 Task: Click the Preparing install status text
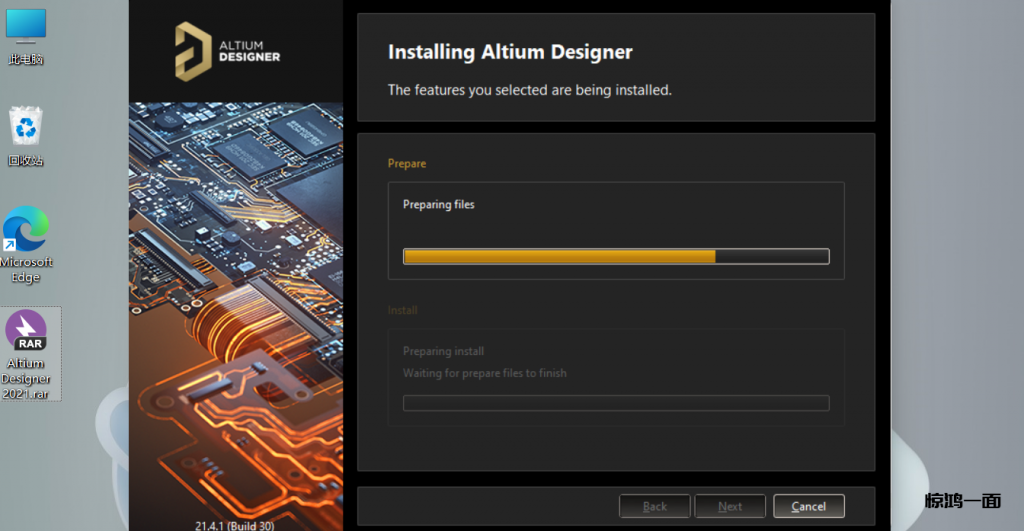443,351
